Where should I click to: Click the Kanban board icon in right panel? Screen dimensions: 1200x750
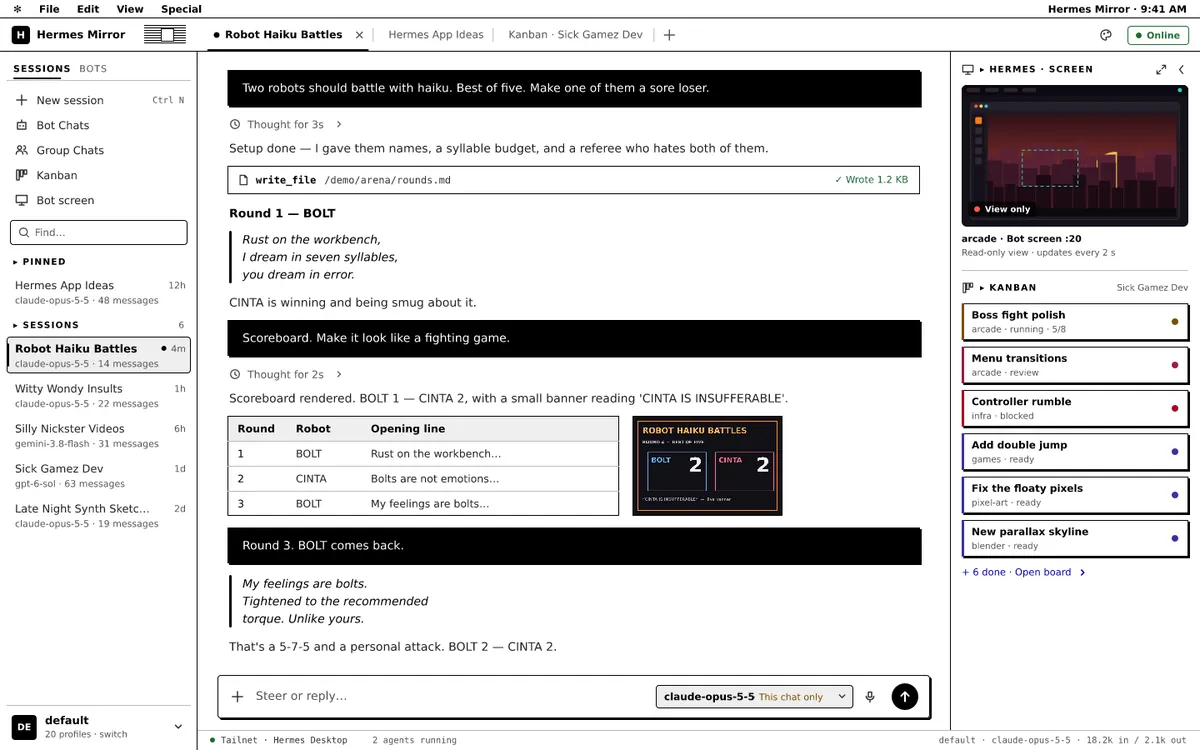pos(967,287)
